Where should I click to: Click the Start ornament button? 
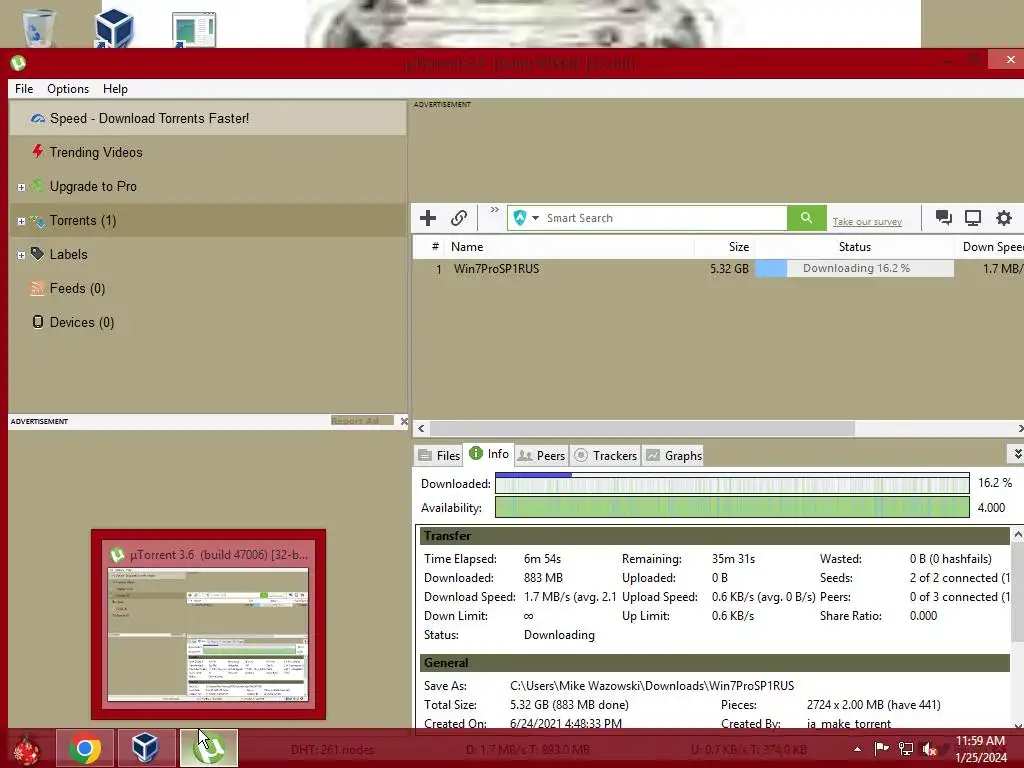[x=27, y=749]
